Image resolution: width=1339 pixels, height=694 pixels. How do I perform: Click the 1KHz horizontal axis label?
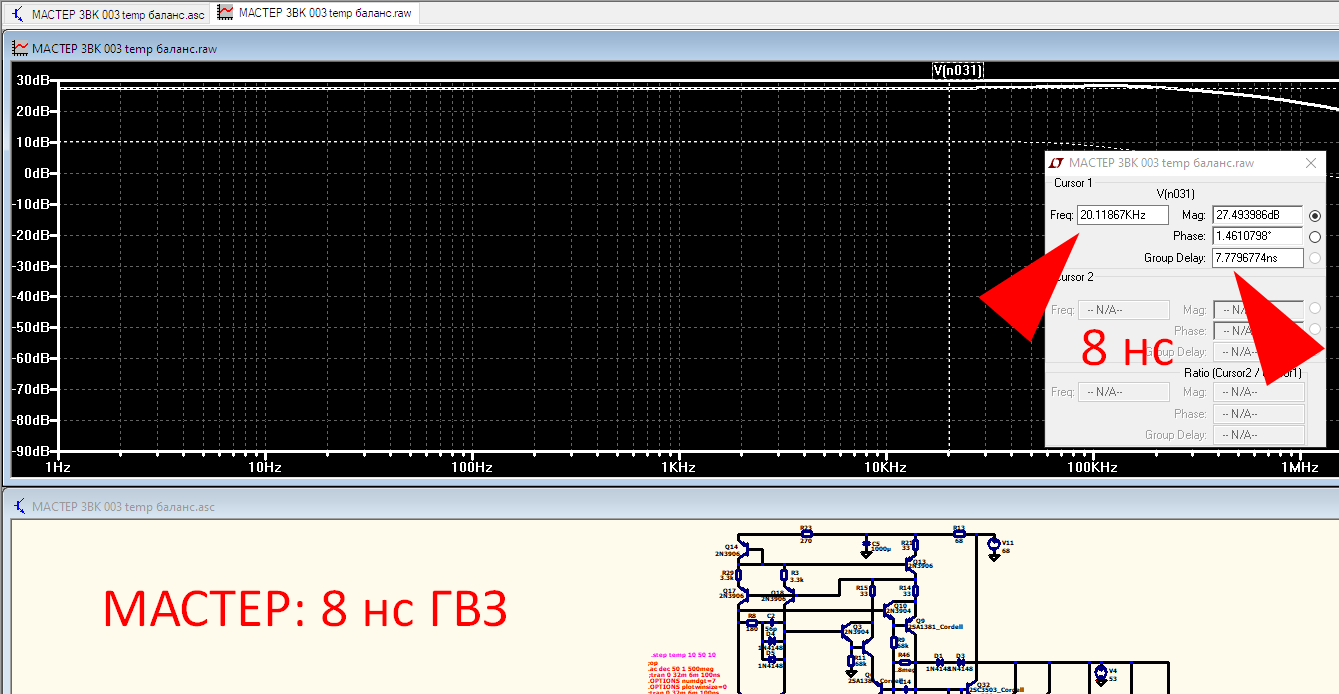point(678,467)
